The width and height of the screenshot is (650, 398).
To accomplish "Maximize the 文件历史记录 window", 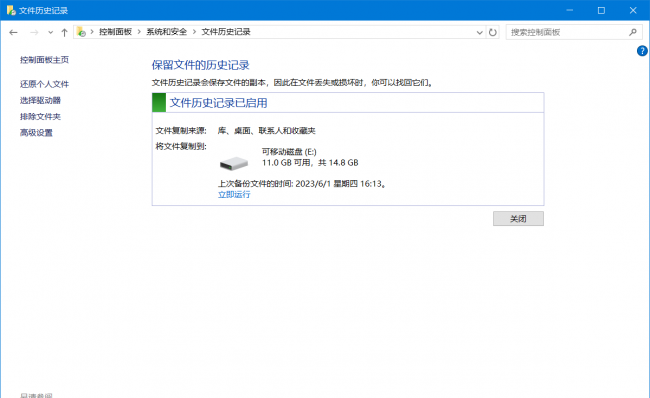I will [x=601, y=10].
